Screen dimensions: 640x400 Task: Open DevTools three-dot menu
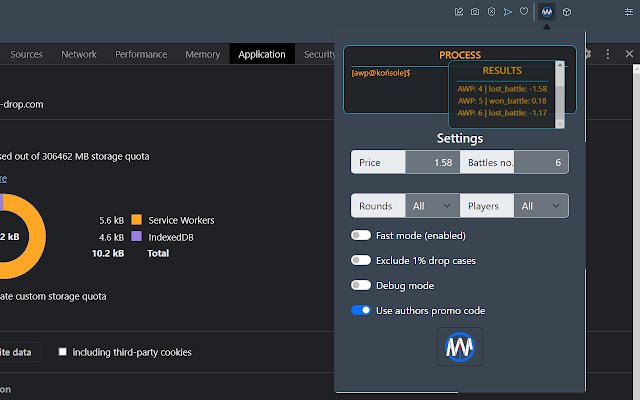[x=608, y=54]
